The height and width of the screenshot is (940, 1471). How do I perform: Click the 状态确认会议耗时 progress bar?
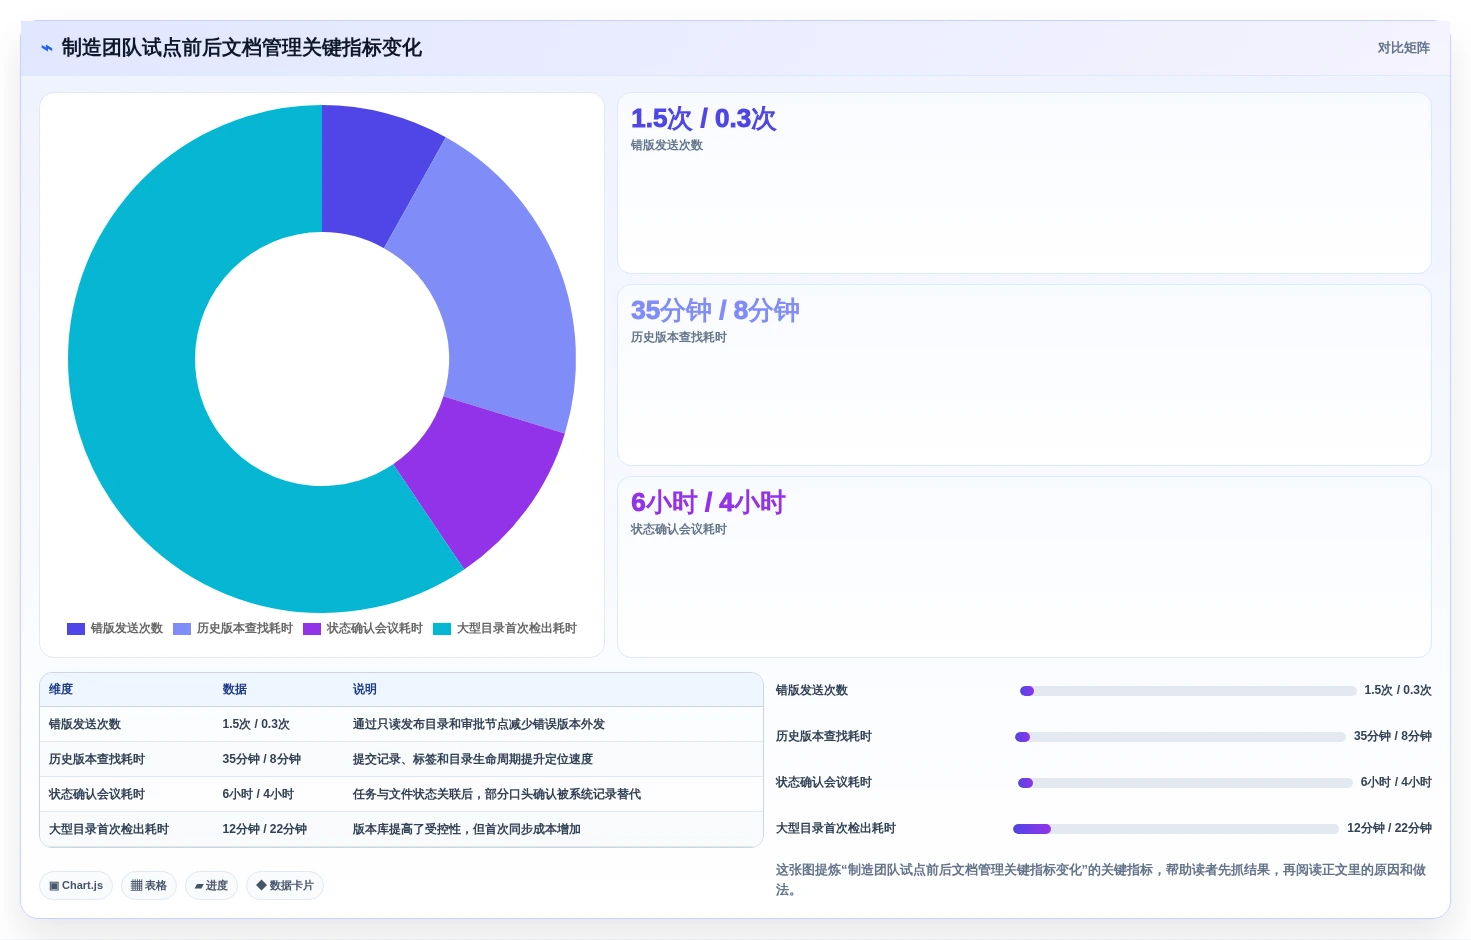click(x=1185, y=783)
